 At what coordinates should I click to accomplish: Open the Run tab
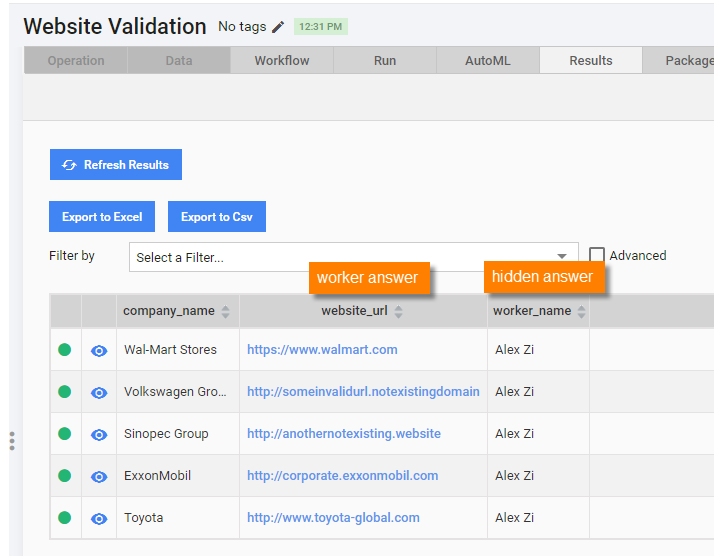click(x=385, y=60)
